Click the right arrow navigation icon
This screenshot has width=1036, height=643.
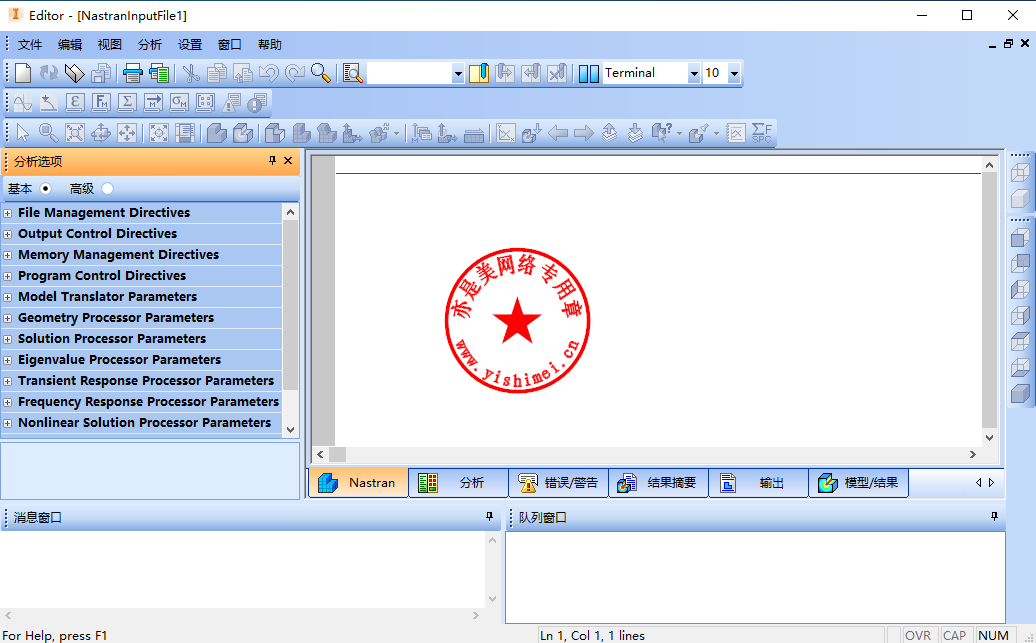tap(583, 133)
